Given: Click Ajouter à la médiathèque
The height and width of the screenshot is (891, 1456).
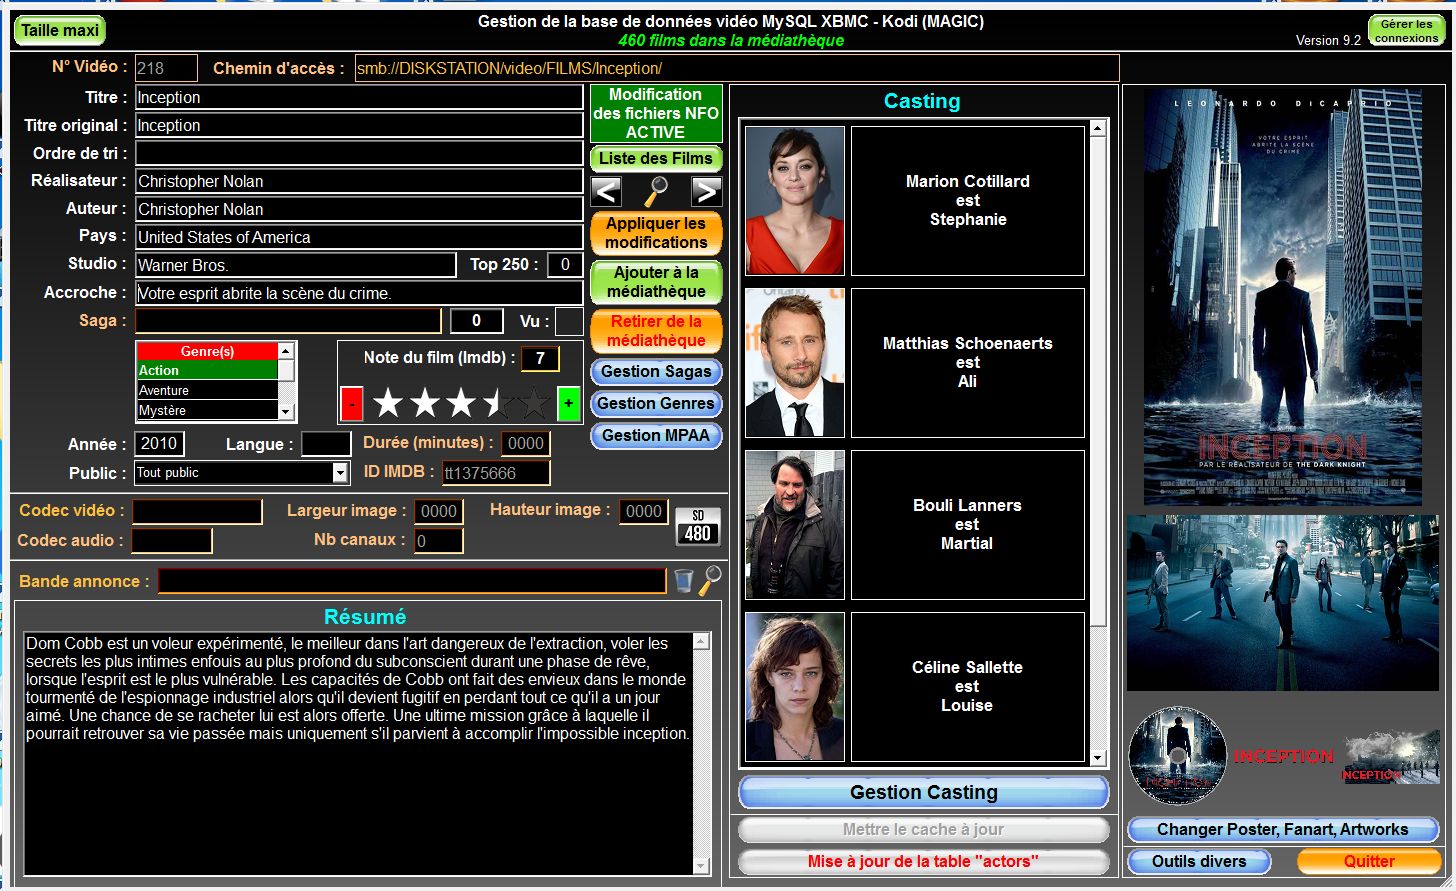Looking at the screenshot, I should point(656,282).
